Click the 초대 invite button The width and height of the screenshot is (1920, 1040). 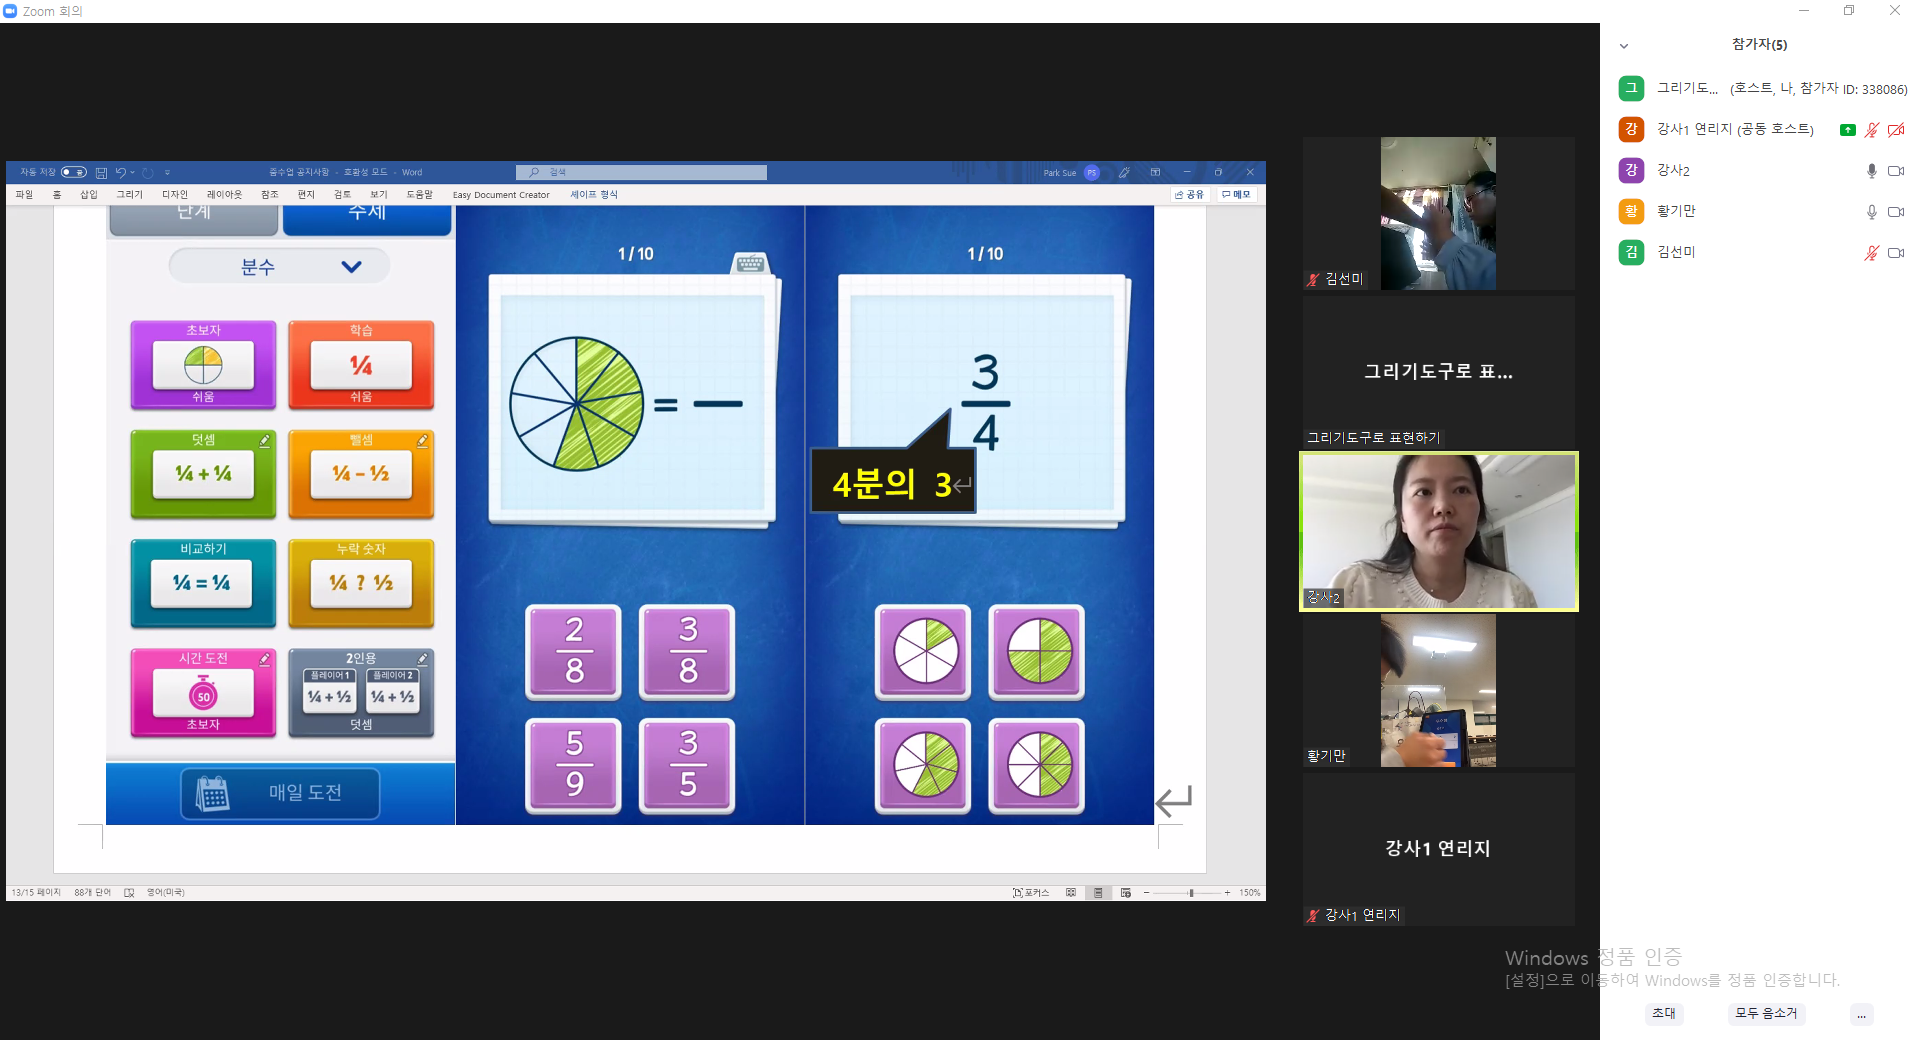(x=1664, y=1013)
